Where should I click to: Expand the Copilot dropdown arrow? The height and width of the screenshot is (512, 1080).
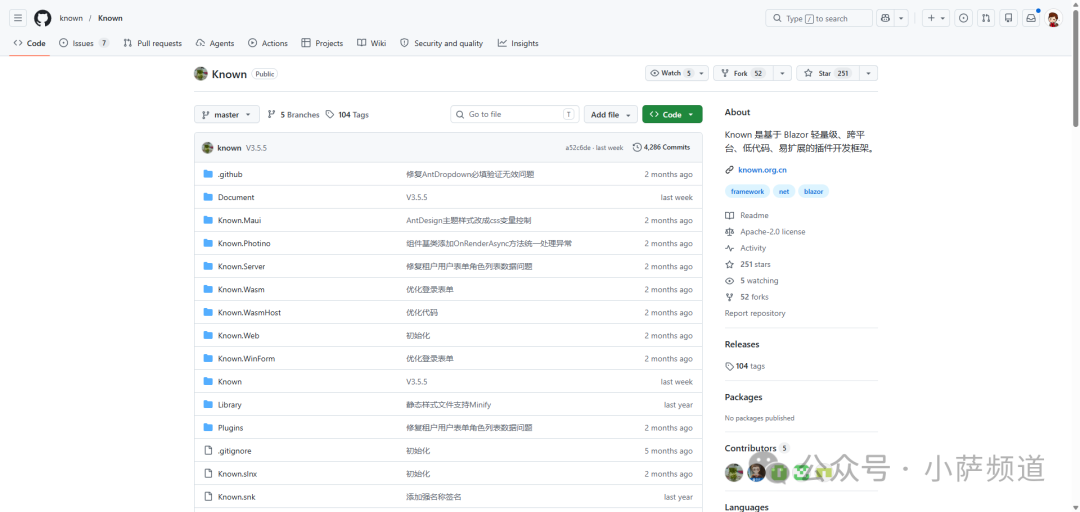click(901, 18)
